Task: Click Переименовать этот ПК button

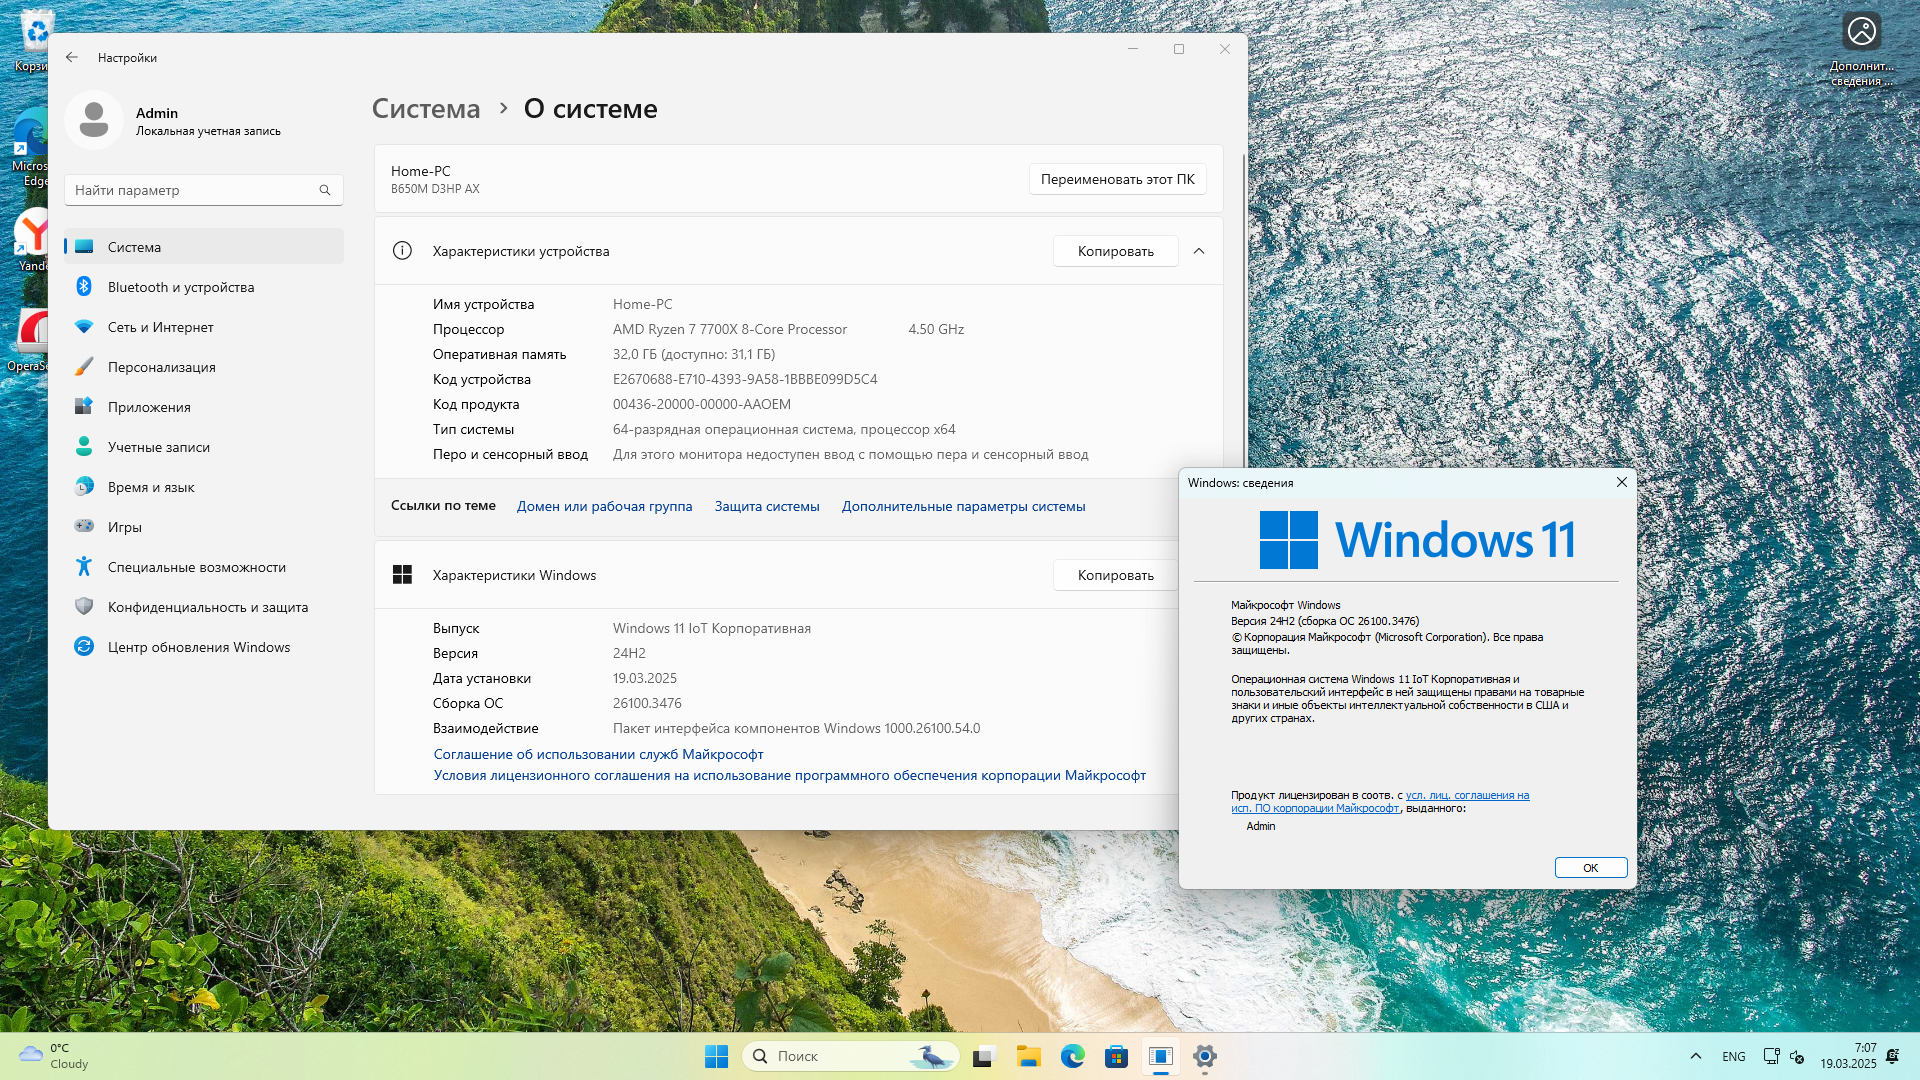Action: (x=1117, y=179)
